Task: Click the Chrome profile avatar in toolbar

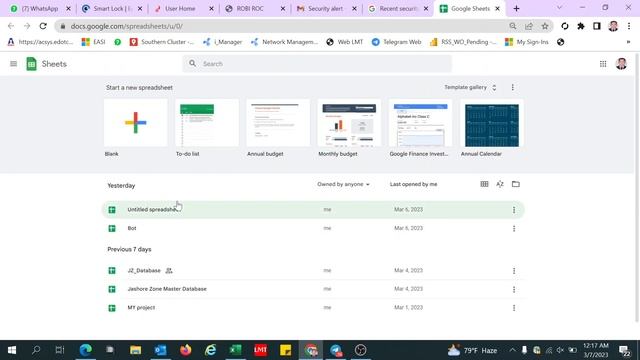Action: pyautogui.click(x=613, y=26)
